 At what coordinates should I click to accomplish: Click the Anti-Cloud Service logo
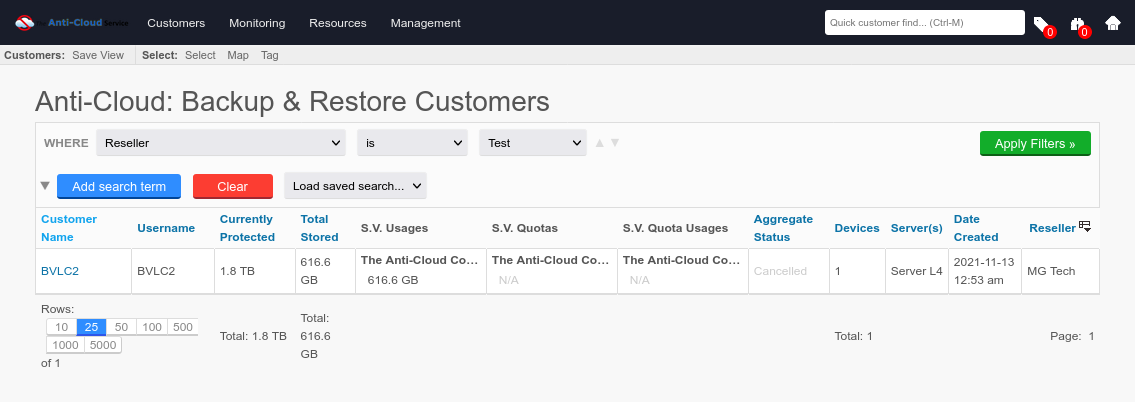pos(71,22)
